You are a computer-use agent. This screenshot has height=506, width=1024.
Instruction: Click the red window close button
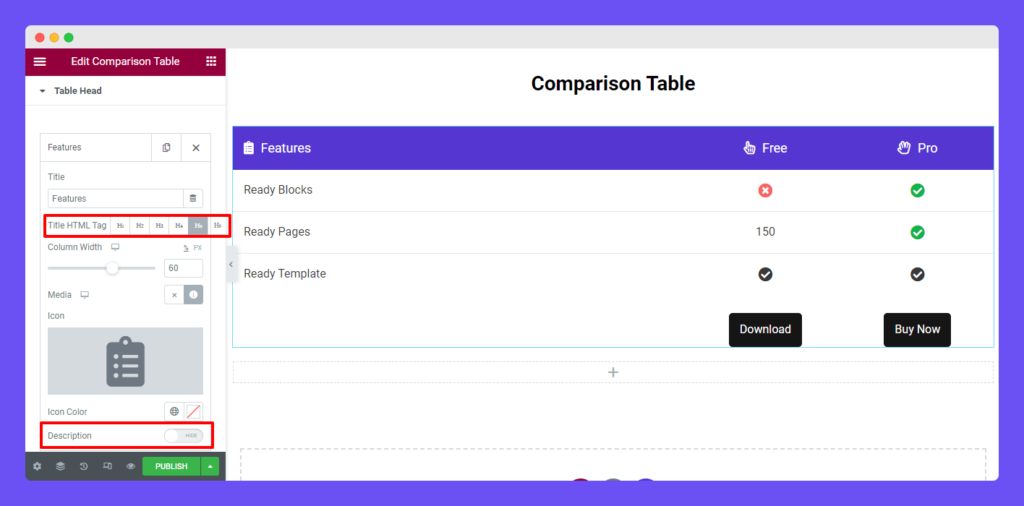[40, 37]
